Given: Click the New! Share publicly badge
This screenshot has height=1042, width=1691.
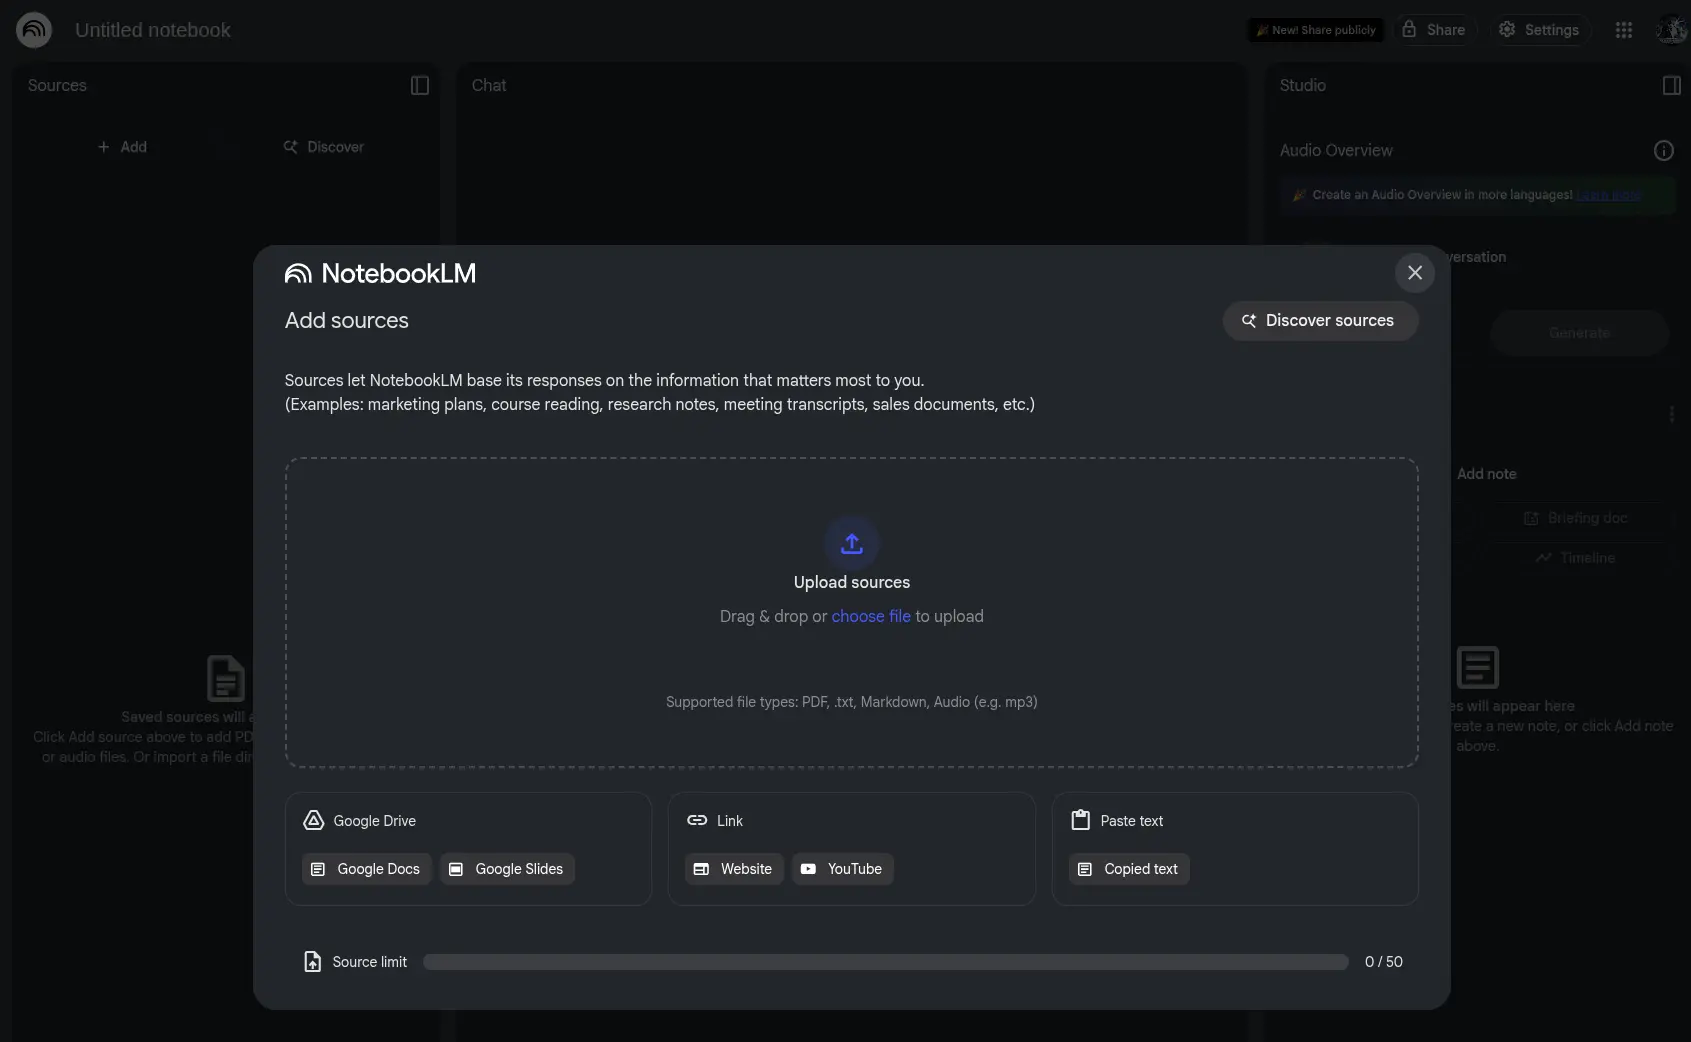Looking at the screenshot, I should (x=1315, y=30).
